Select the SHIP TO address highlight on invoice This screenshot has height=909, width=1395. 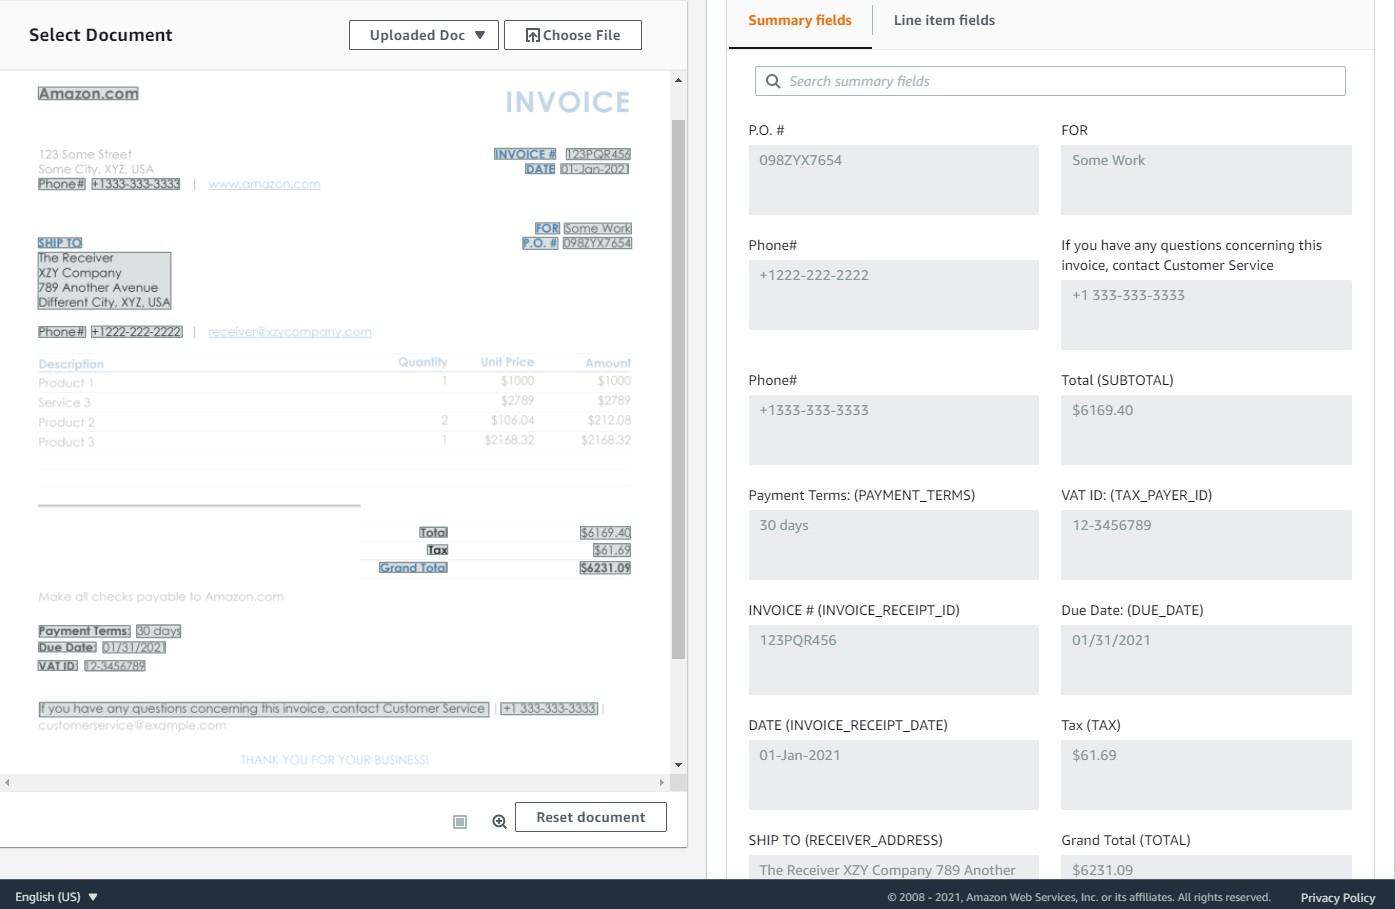103,280
